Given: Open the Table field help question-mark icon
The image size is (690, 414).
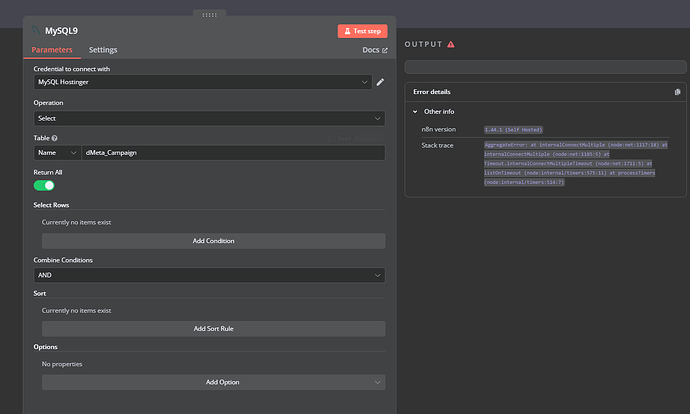Looking at the screenshot, I should 55,138.
